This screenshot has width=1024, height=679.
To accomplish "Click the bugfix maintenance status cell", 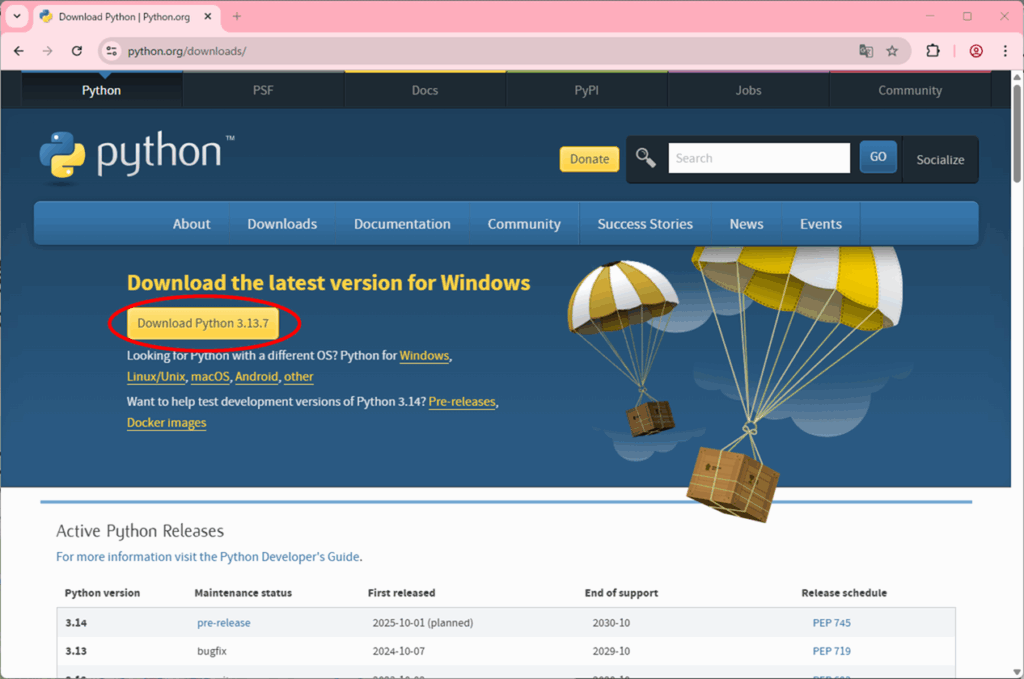I will pyautogui.click(x=212, y=651).
